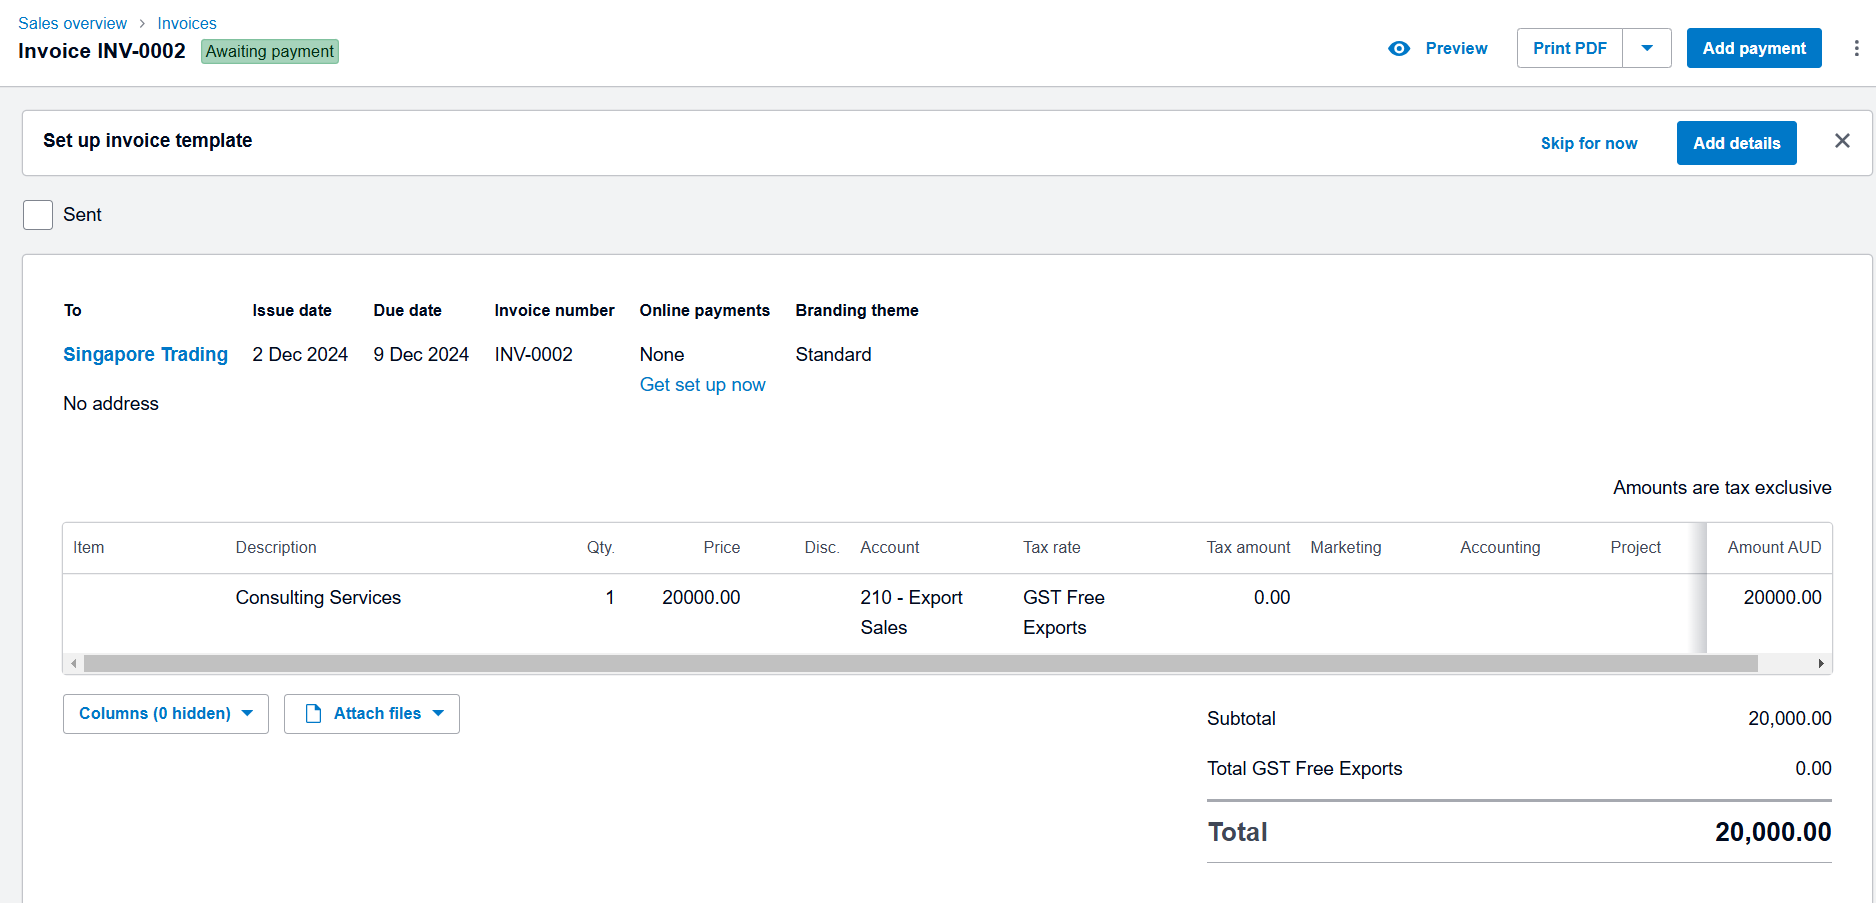The image size is (1876, 903).
Task: Open the kebab more options menu
Action: [1856, 48]
